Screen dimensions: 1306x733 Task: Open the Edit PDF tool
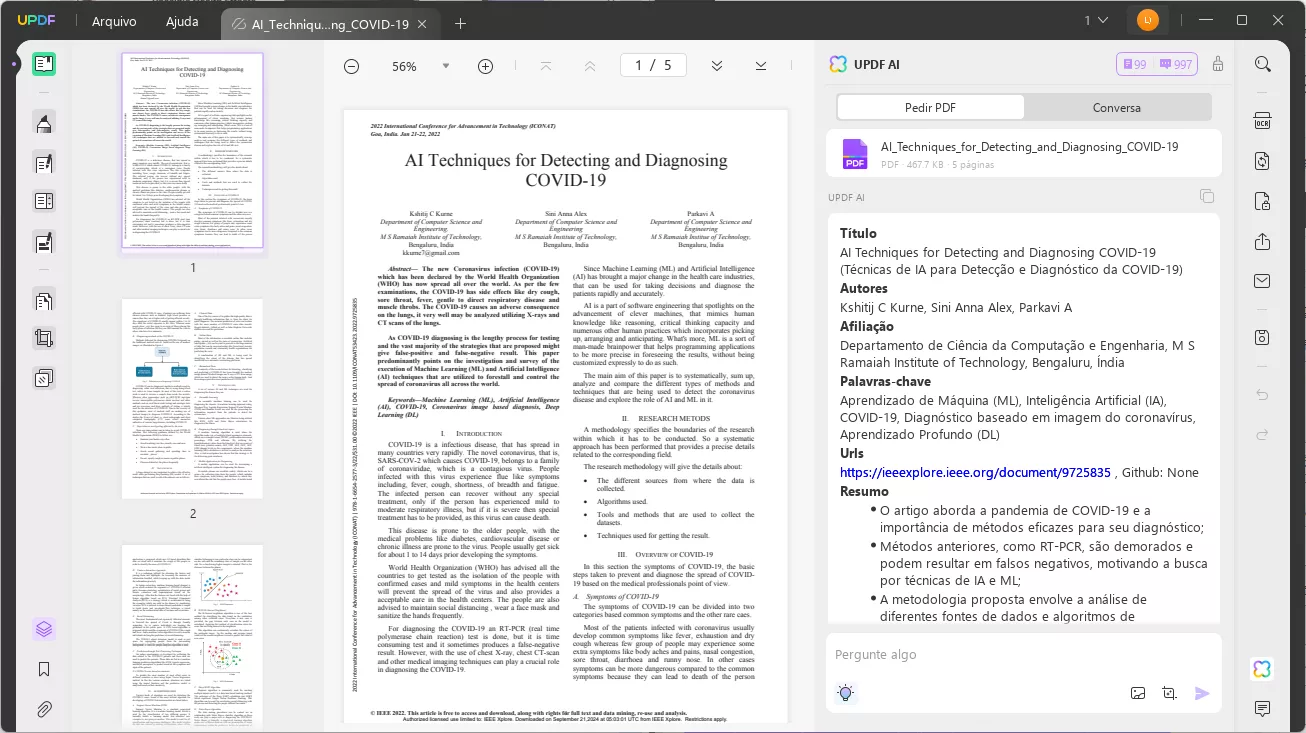[x=44, y=163]
